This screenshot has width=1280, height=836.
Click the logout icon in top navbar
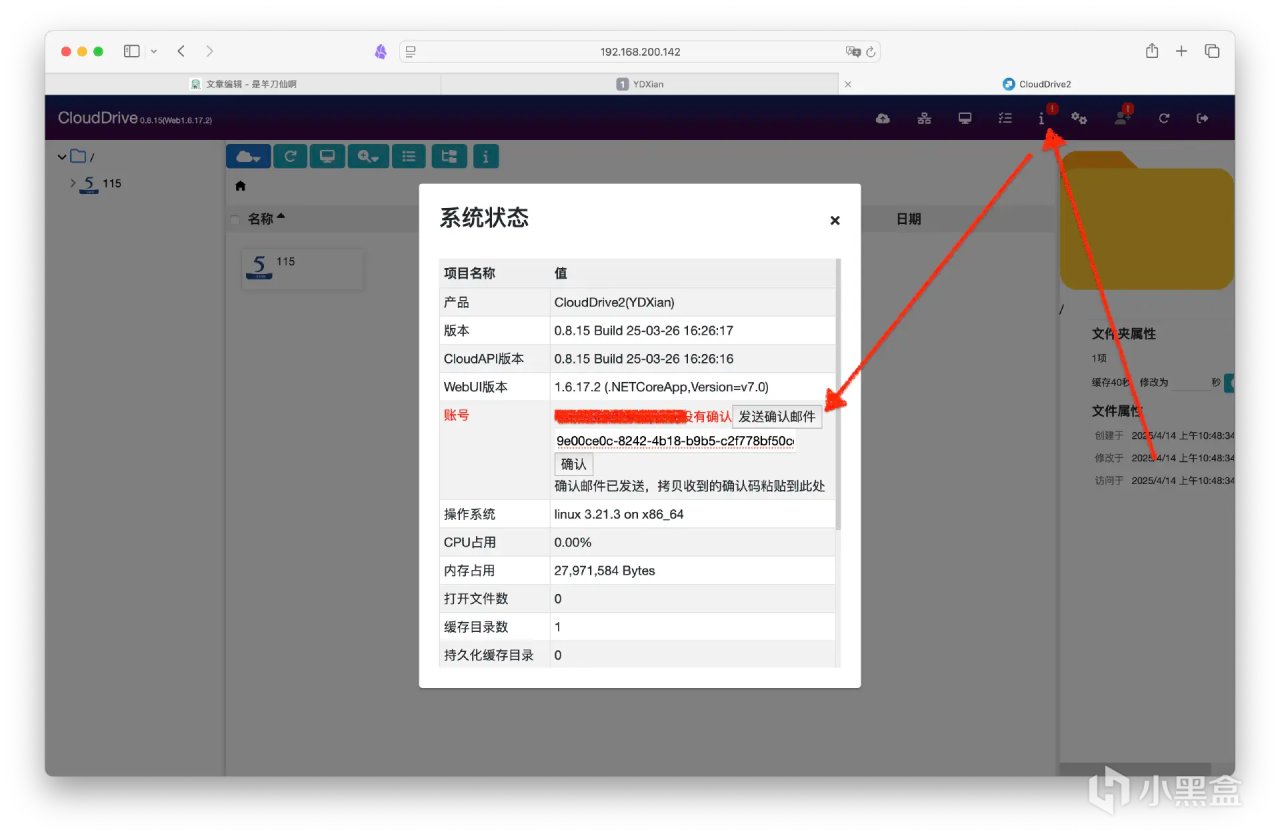pyautogui.click(x=1203, y=119)
